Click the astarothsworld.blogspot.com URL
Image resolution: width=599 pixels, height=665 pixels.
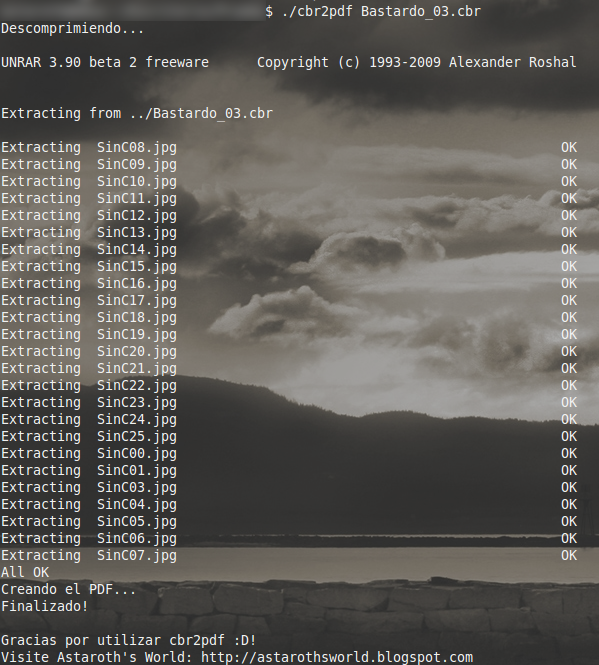pos(337,657)
